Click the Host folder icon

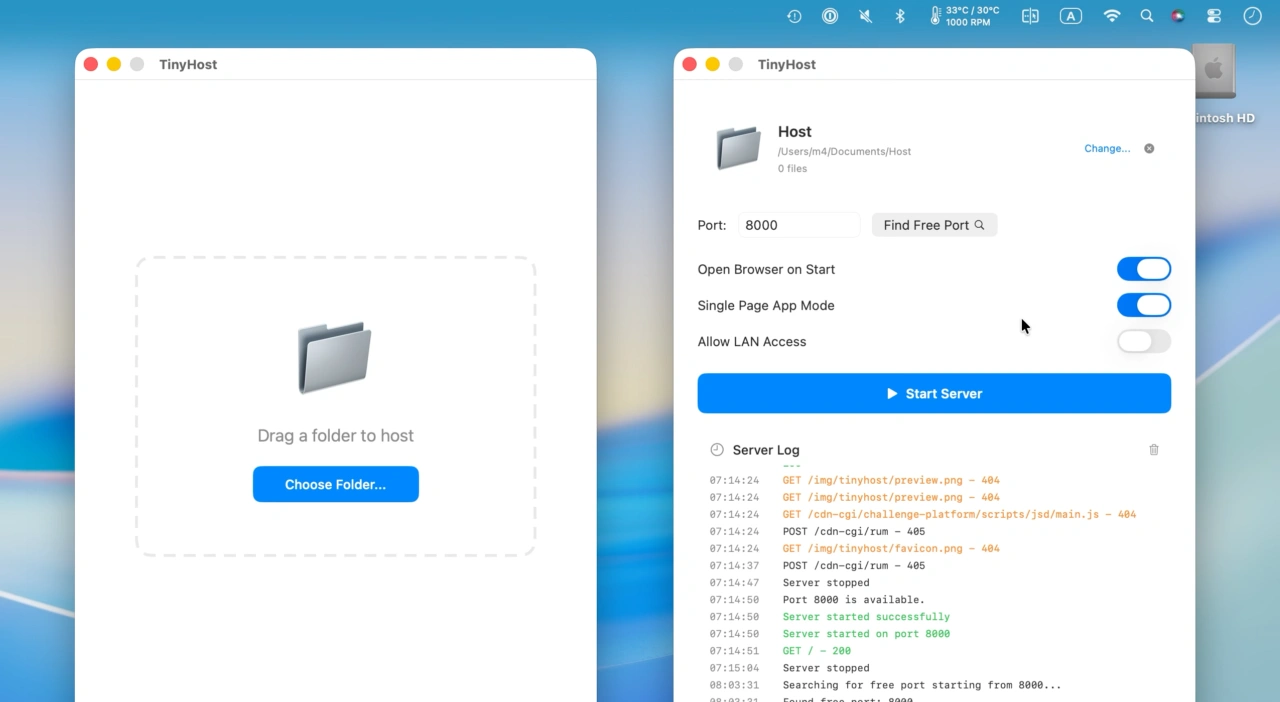tap(738, 146)
